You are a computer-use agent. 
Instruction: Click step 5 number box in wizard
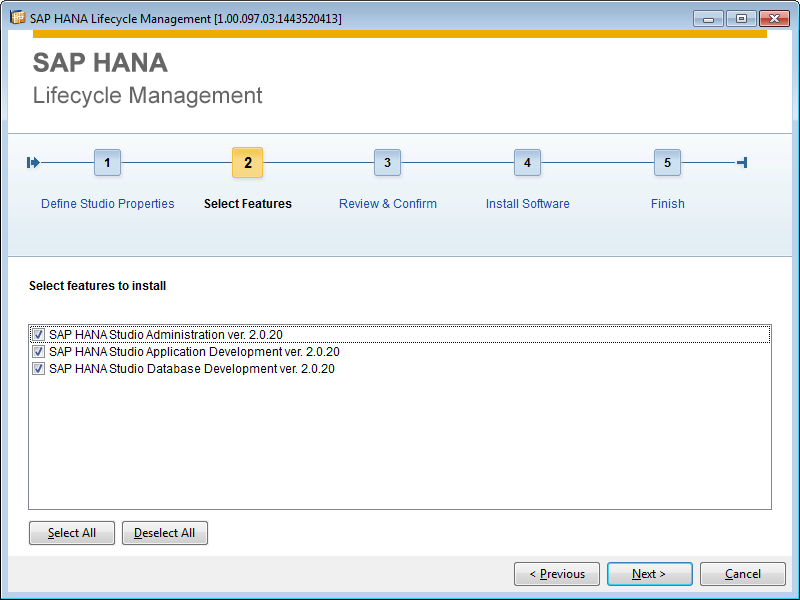coord(667,163)
